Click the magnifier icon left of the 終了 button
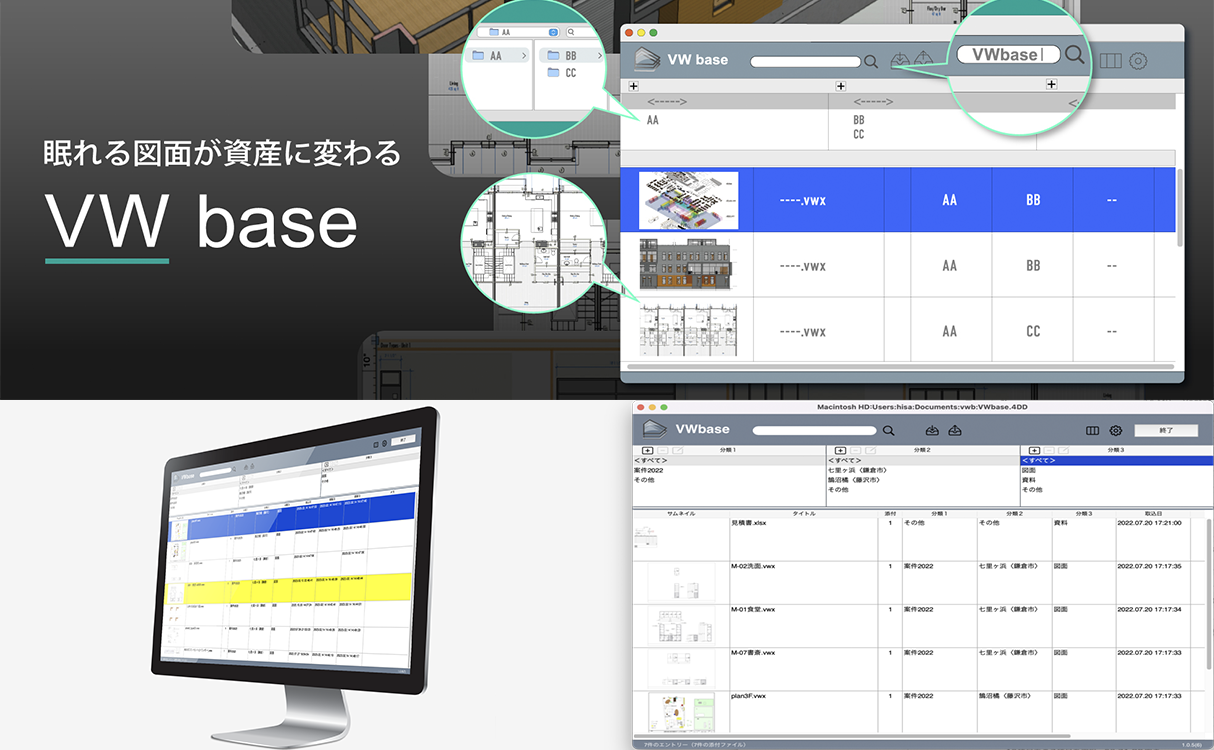 888,431
